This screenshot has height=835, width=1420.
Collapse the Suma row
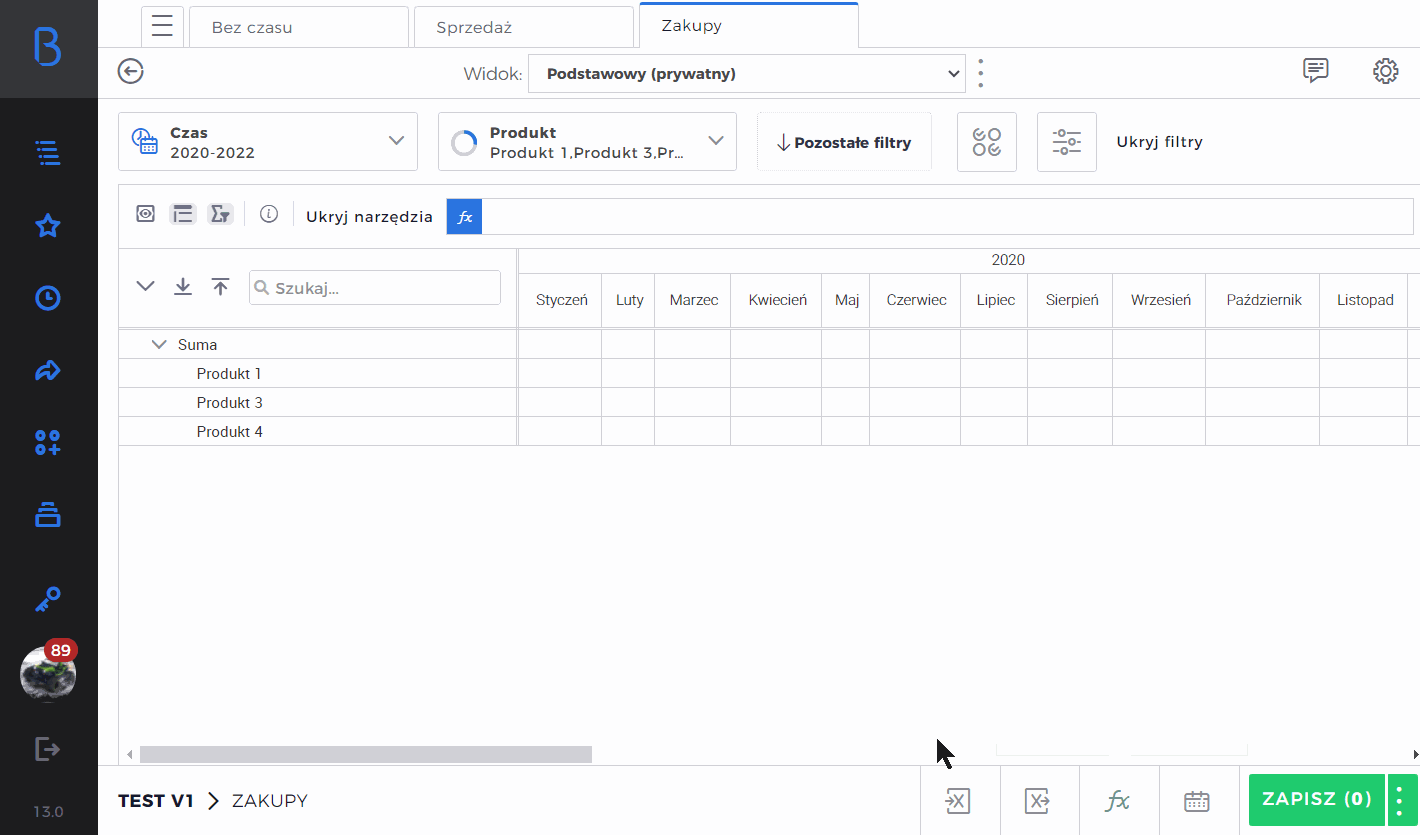(158, 344)
